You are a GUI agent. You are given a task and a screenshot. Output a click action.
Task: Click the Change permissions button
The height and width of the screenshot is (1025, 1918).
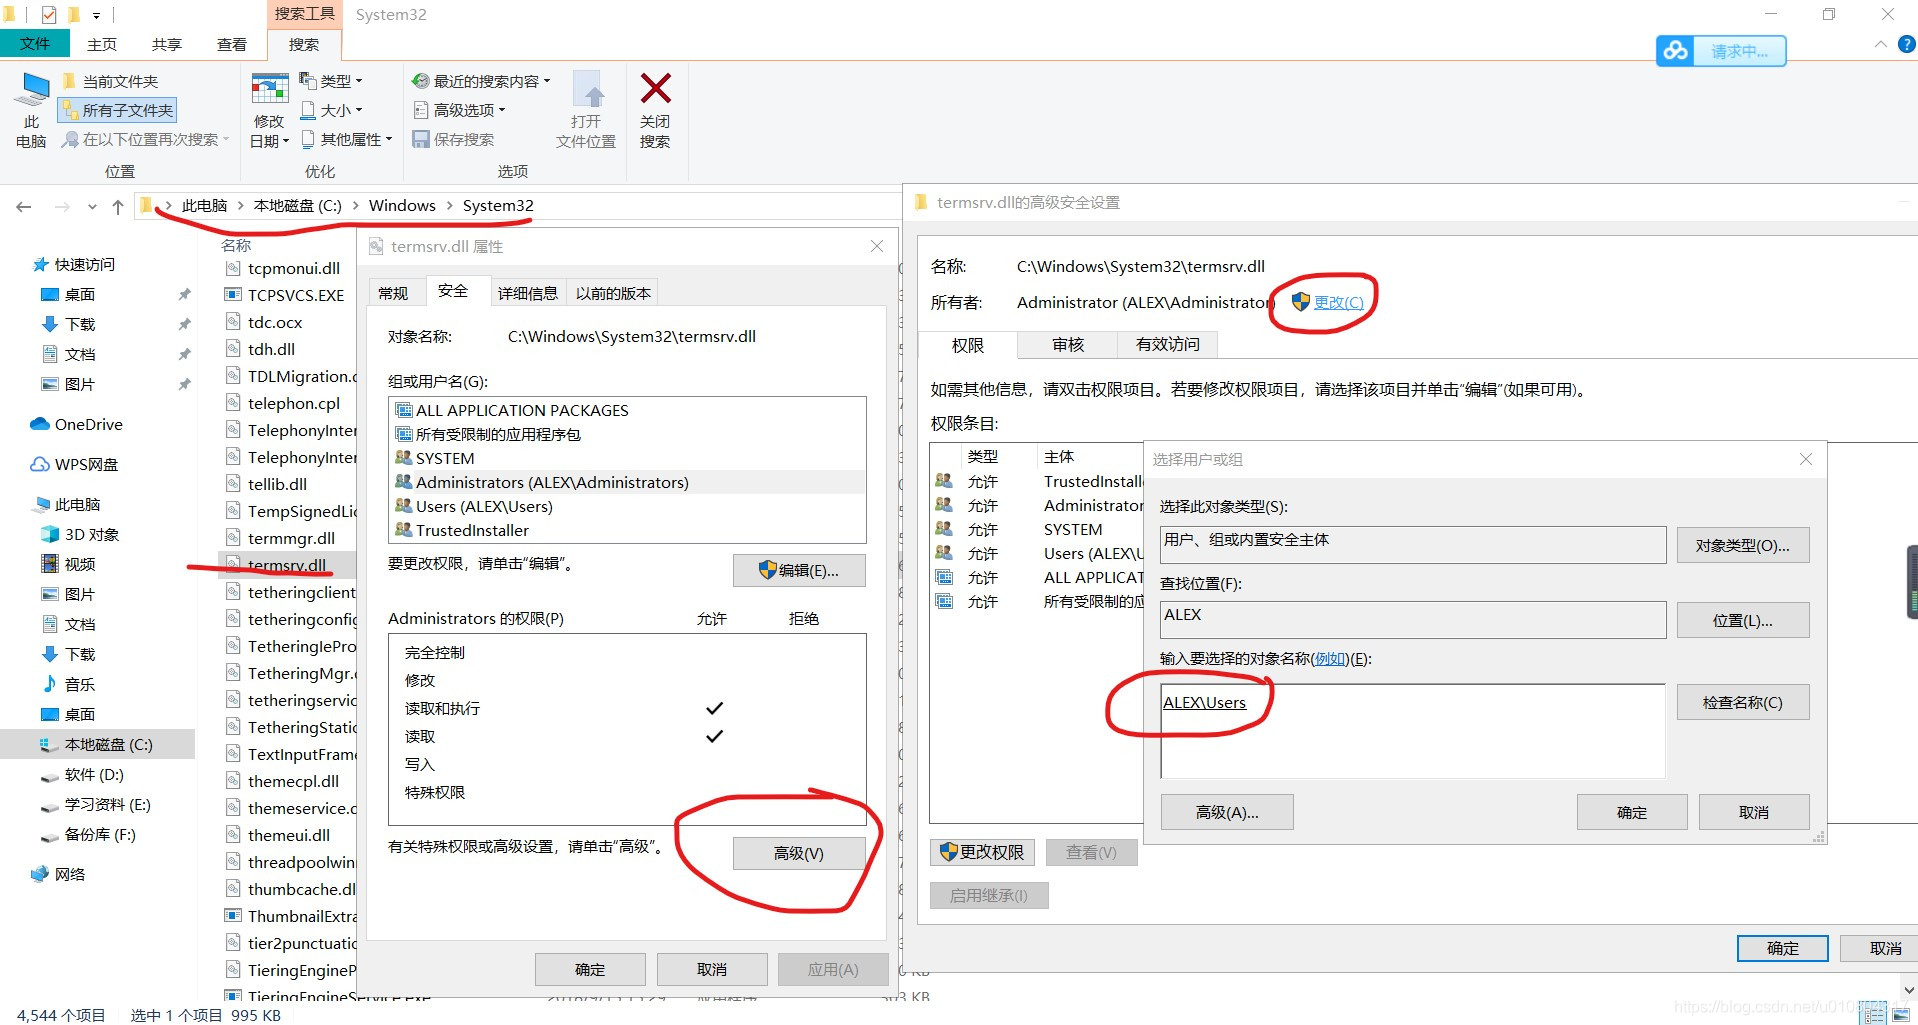pos(983,852)
